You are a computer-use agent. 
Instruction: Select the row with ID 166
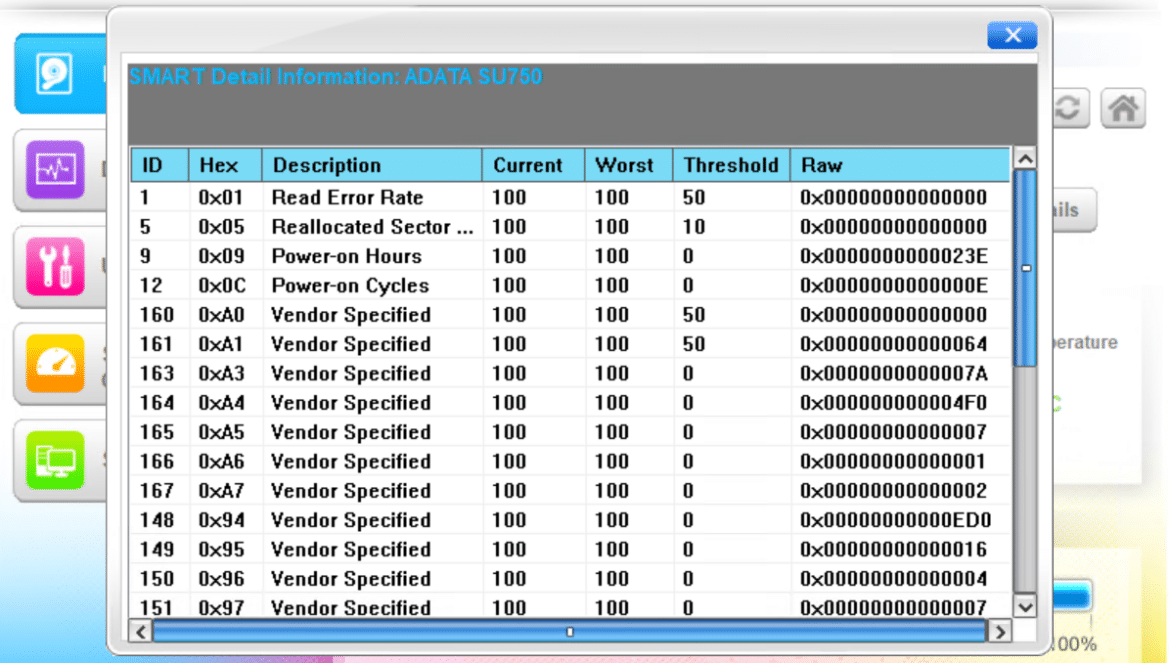(x=571, y=462)
